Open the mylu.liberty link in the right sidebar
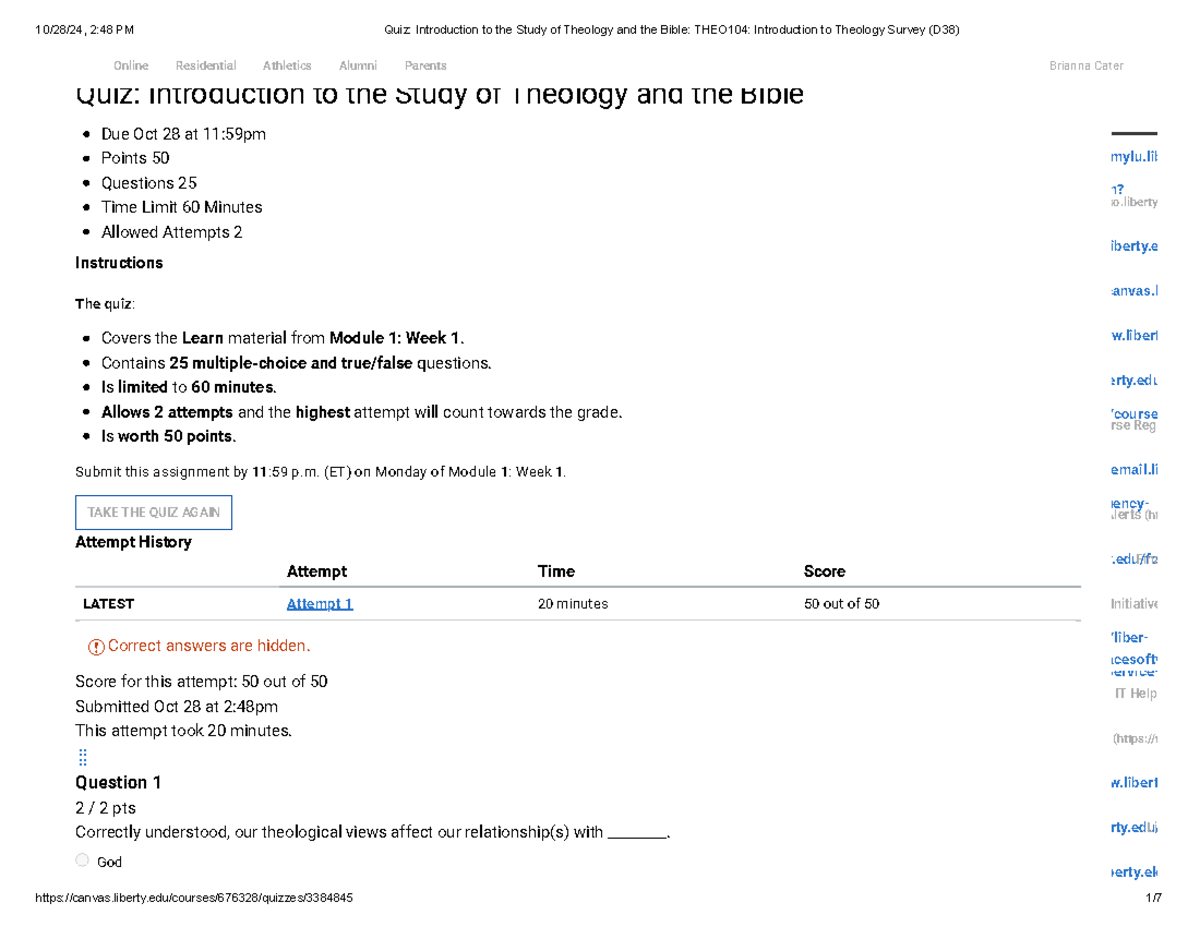 (x=1135, y=157)
